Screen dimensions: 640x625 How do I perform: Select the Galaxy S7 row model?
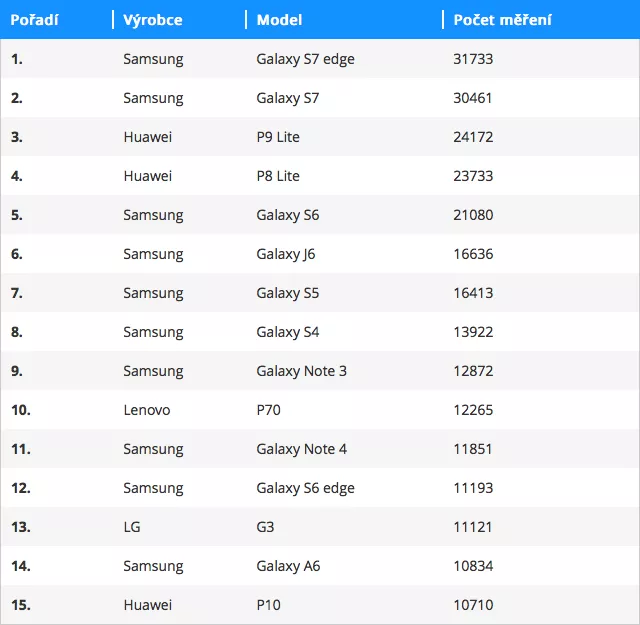288,98
